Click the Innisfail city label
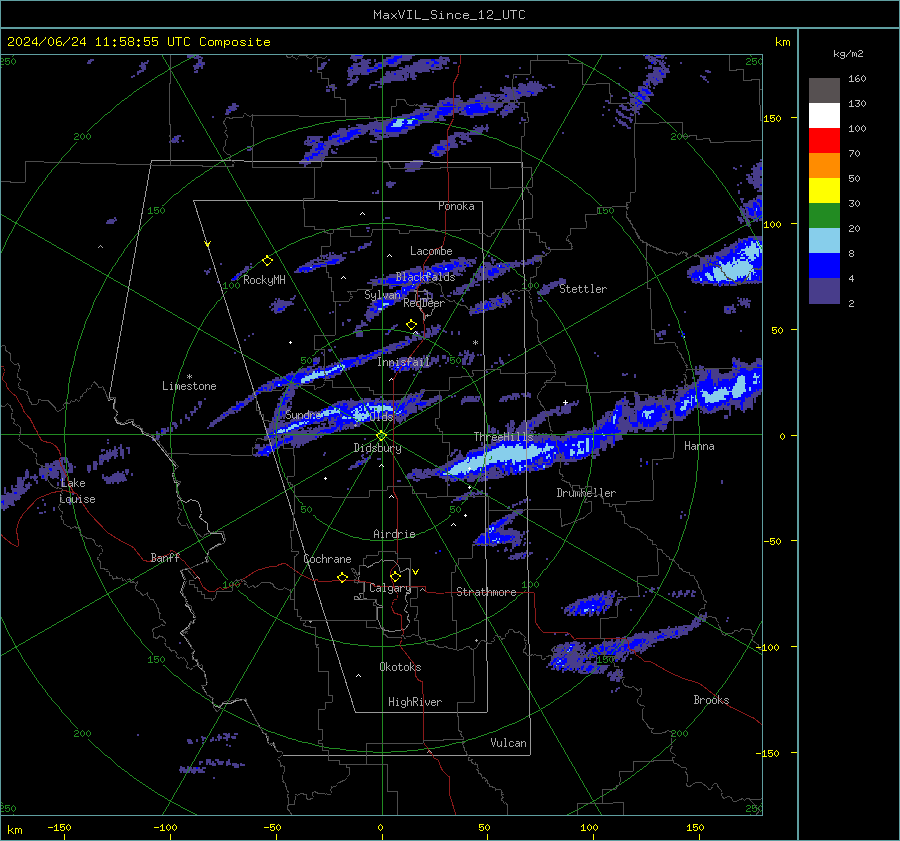The image size is (900, 841). point(403,362)
